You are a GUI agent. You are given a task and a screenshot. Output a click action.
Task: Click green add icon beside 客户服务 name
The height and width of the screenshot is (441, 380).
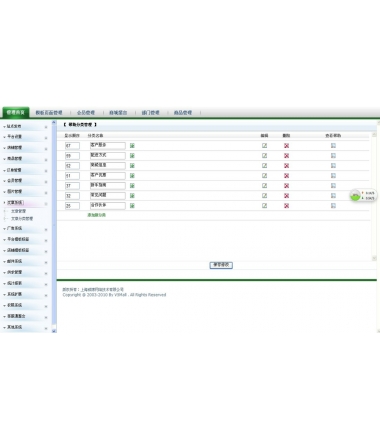[132, 146]
